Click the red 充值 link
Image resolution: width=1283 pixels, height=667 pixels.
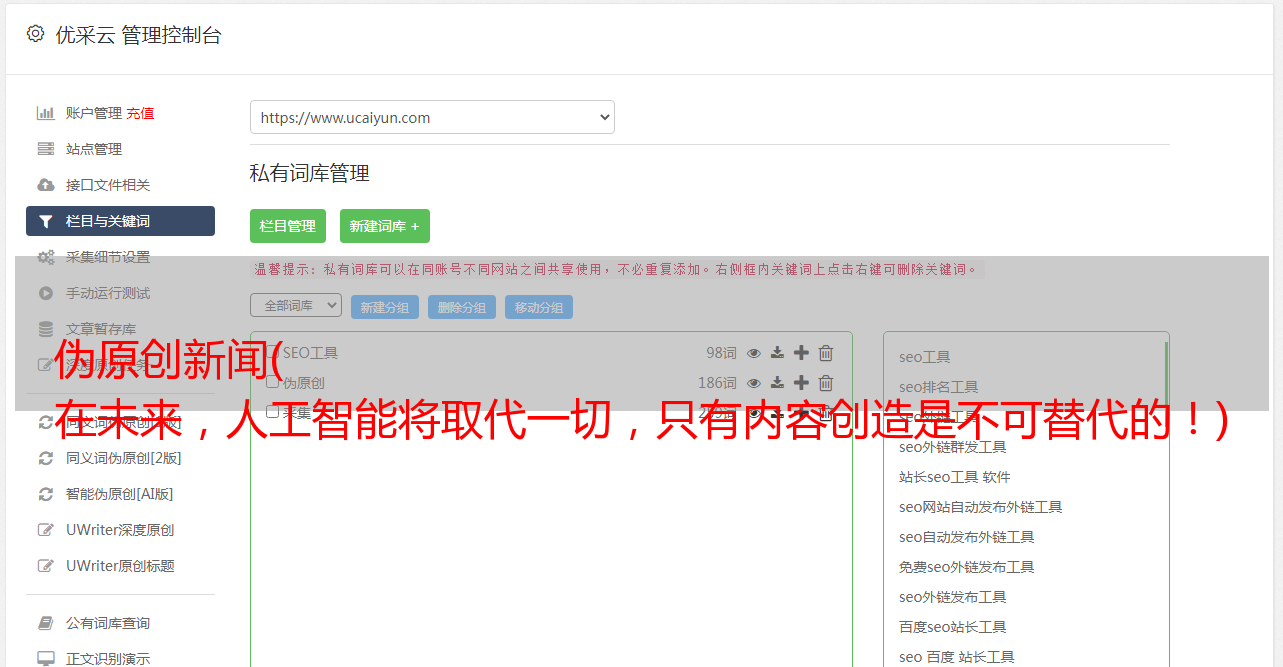(140, 113)
